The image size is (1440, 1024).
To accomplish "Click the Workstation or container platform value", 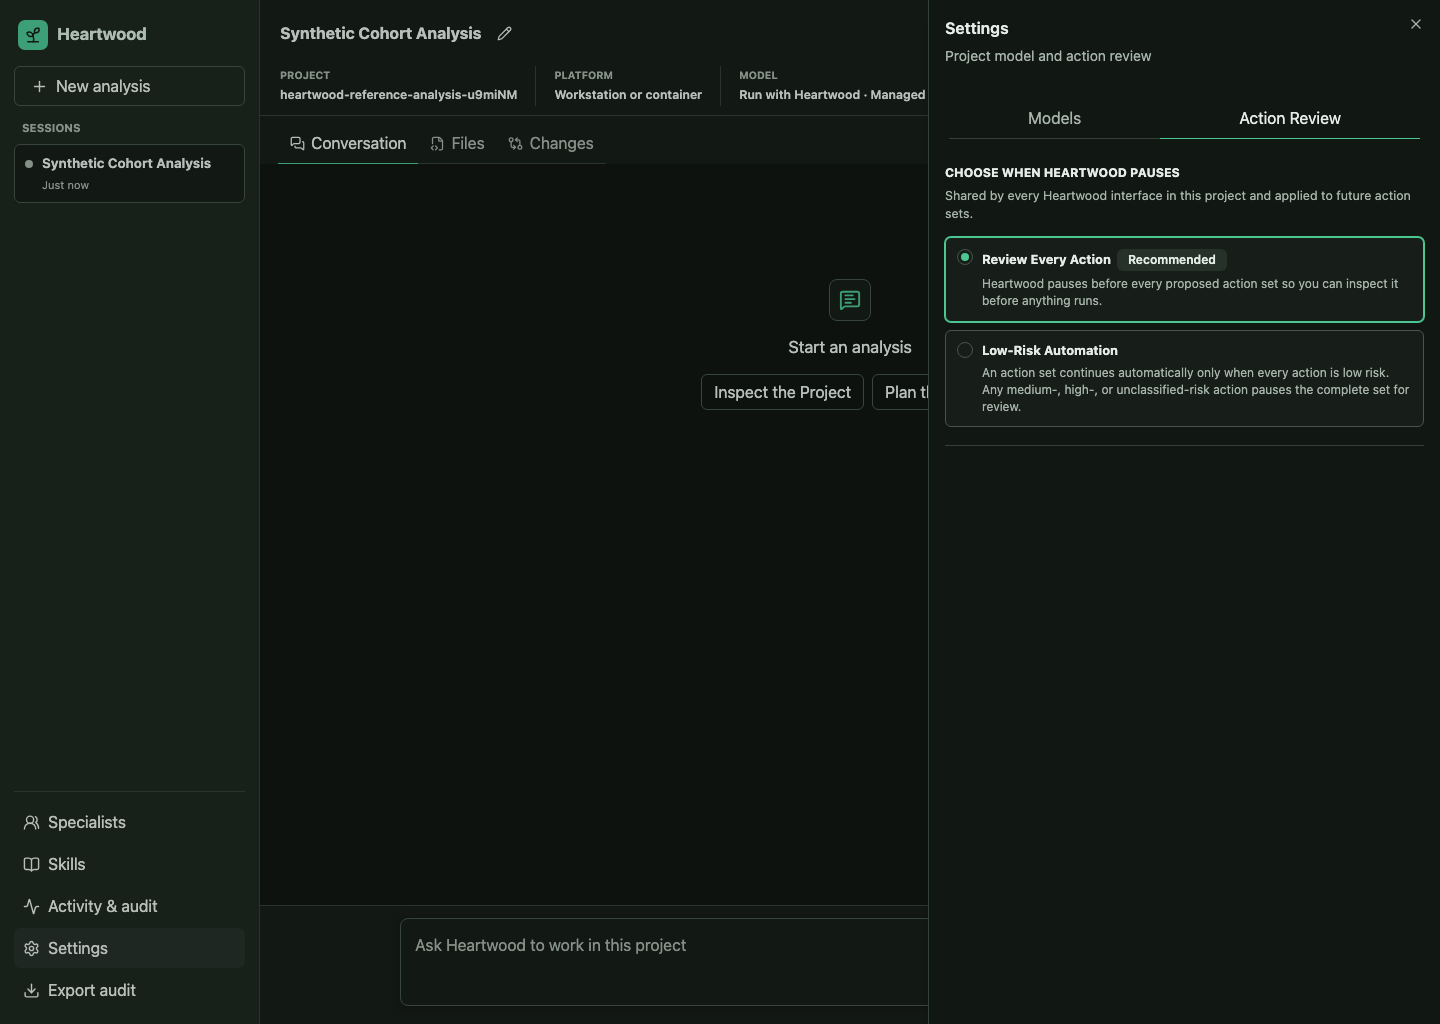I will [x=628, y=95].
